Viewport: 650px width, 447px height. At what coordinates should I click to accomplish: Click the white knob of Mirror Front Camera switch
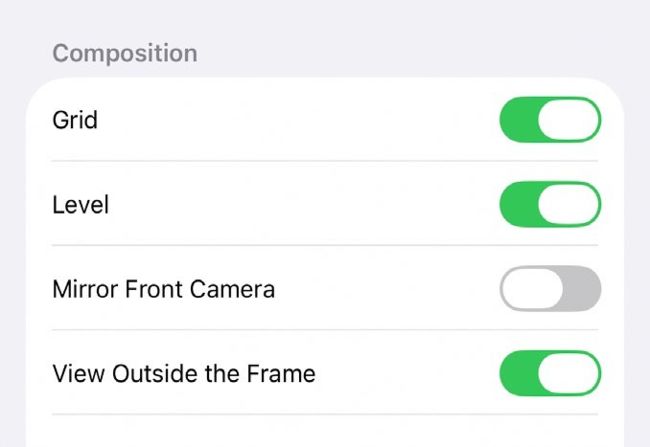coord(532,289)
